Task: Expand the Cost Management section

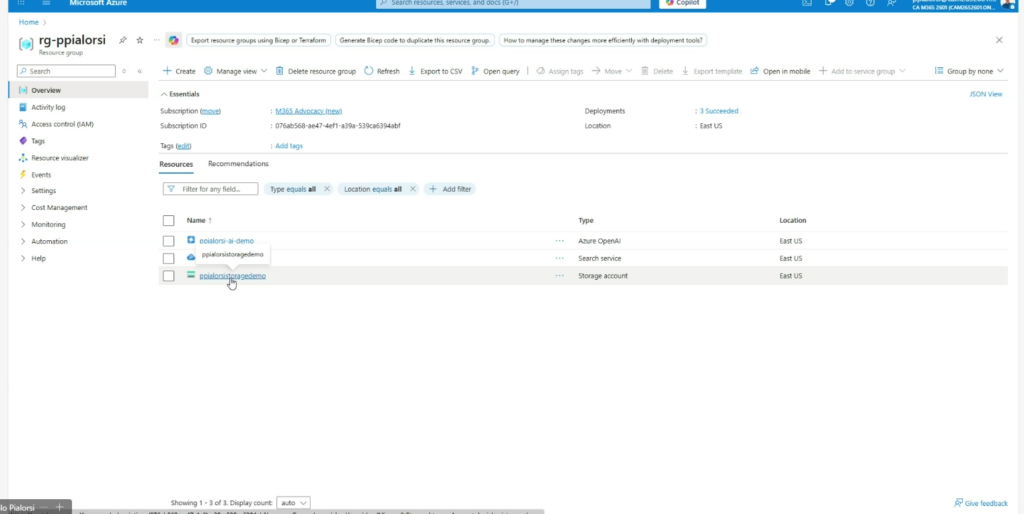Action: click(58, 208)
